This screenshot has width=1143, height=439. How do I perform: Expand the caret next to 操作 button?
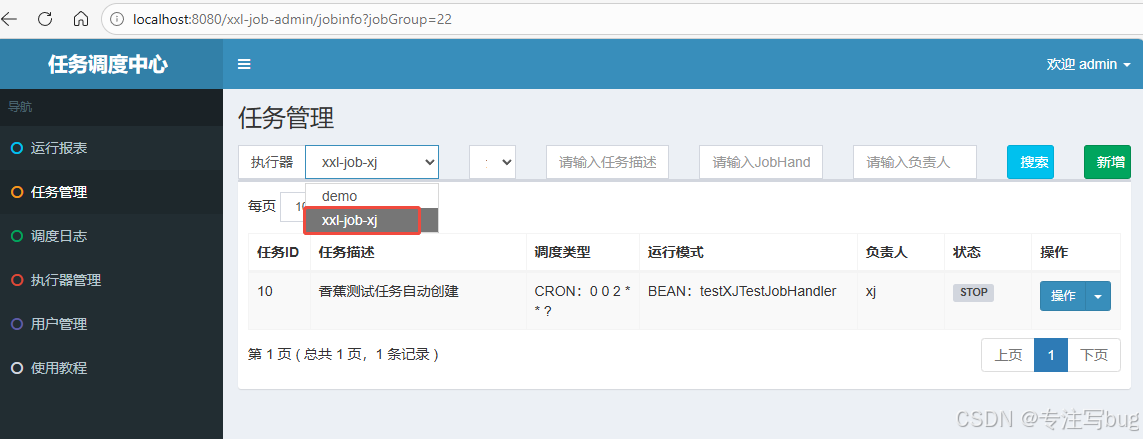1098,296
